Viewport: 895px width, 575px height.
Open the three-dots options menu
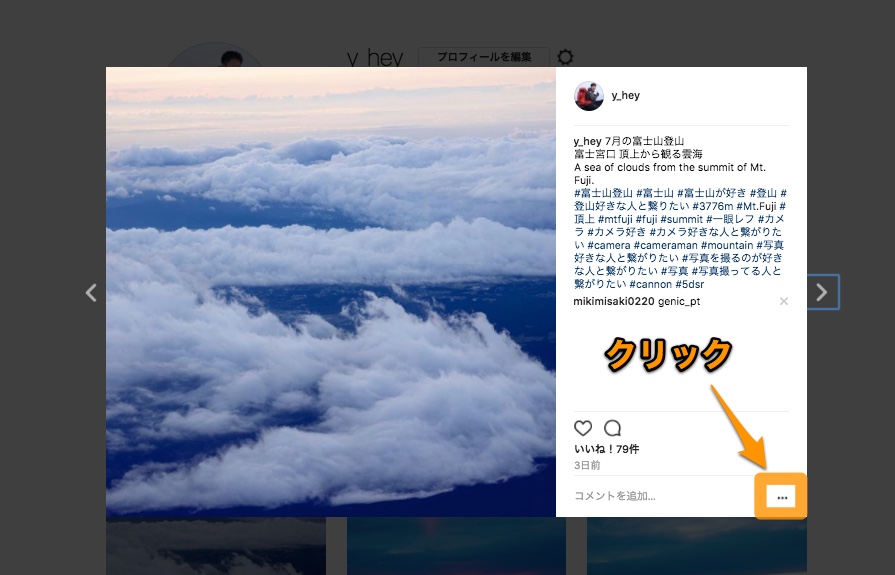tap(782, 497)
